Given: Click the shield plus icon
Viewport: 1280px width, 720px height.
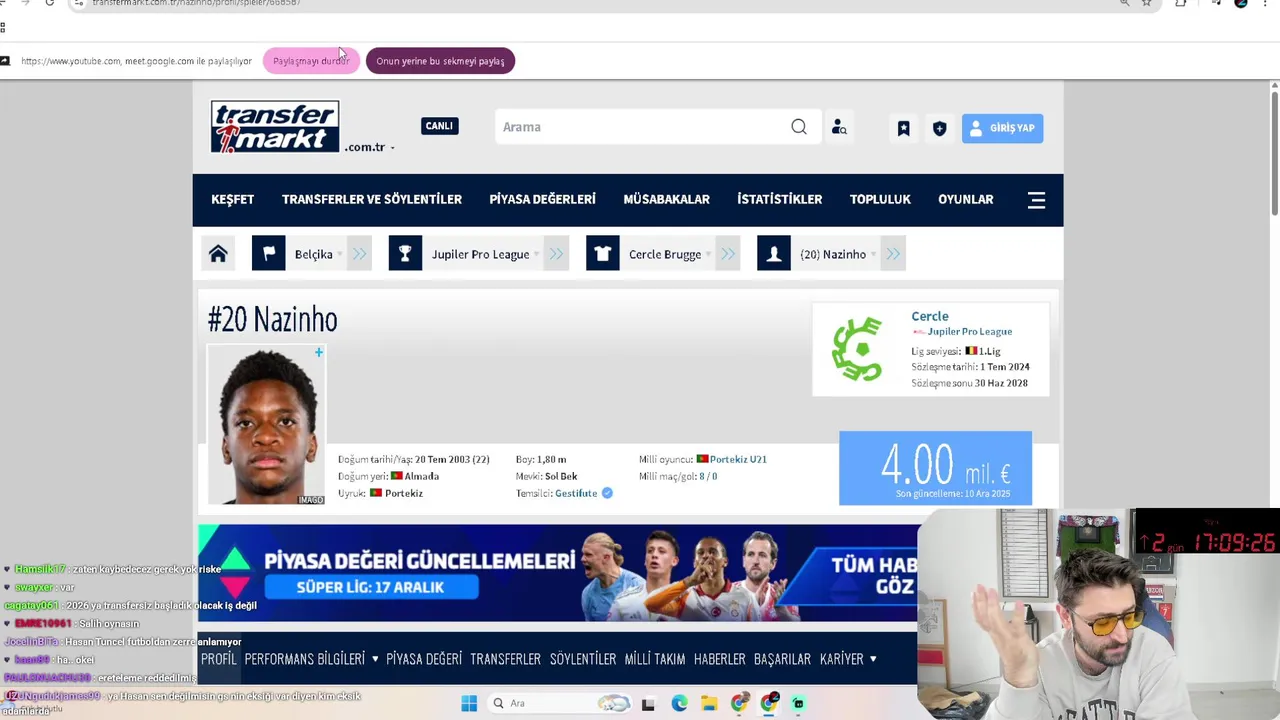Looking at the screenshot, I should click(x=939, y=128).
